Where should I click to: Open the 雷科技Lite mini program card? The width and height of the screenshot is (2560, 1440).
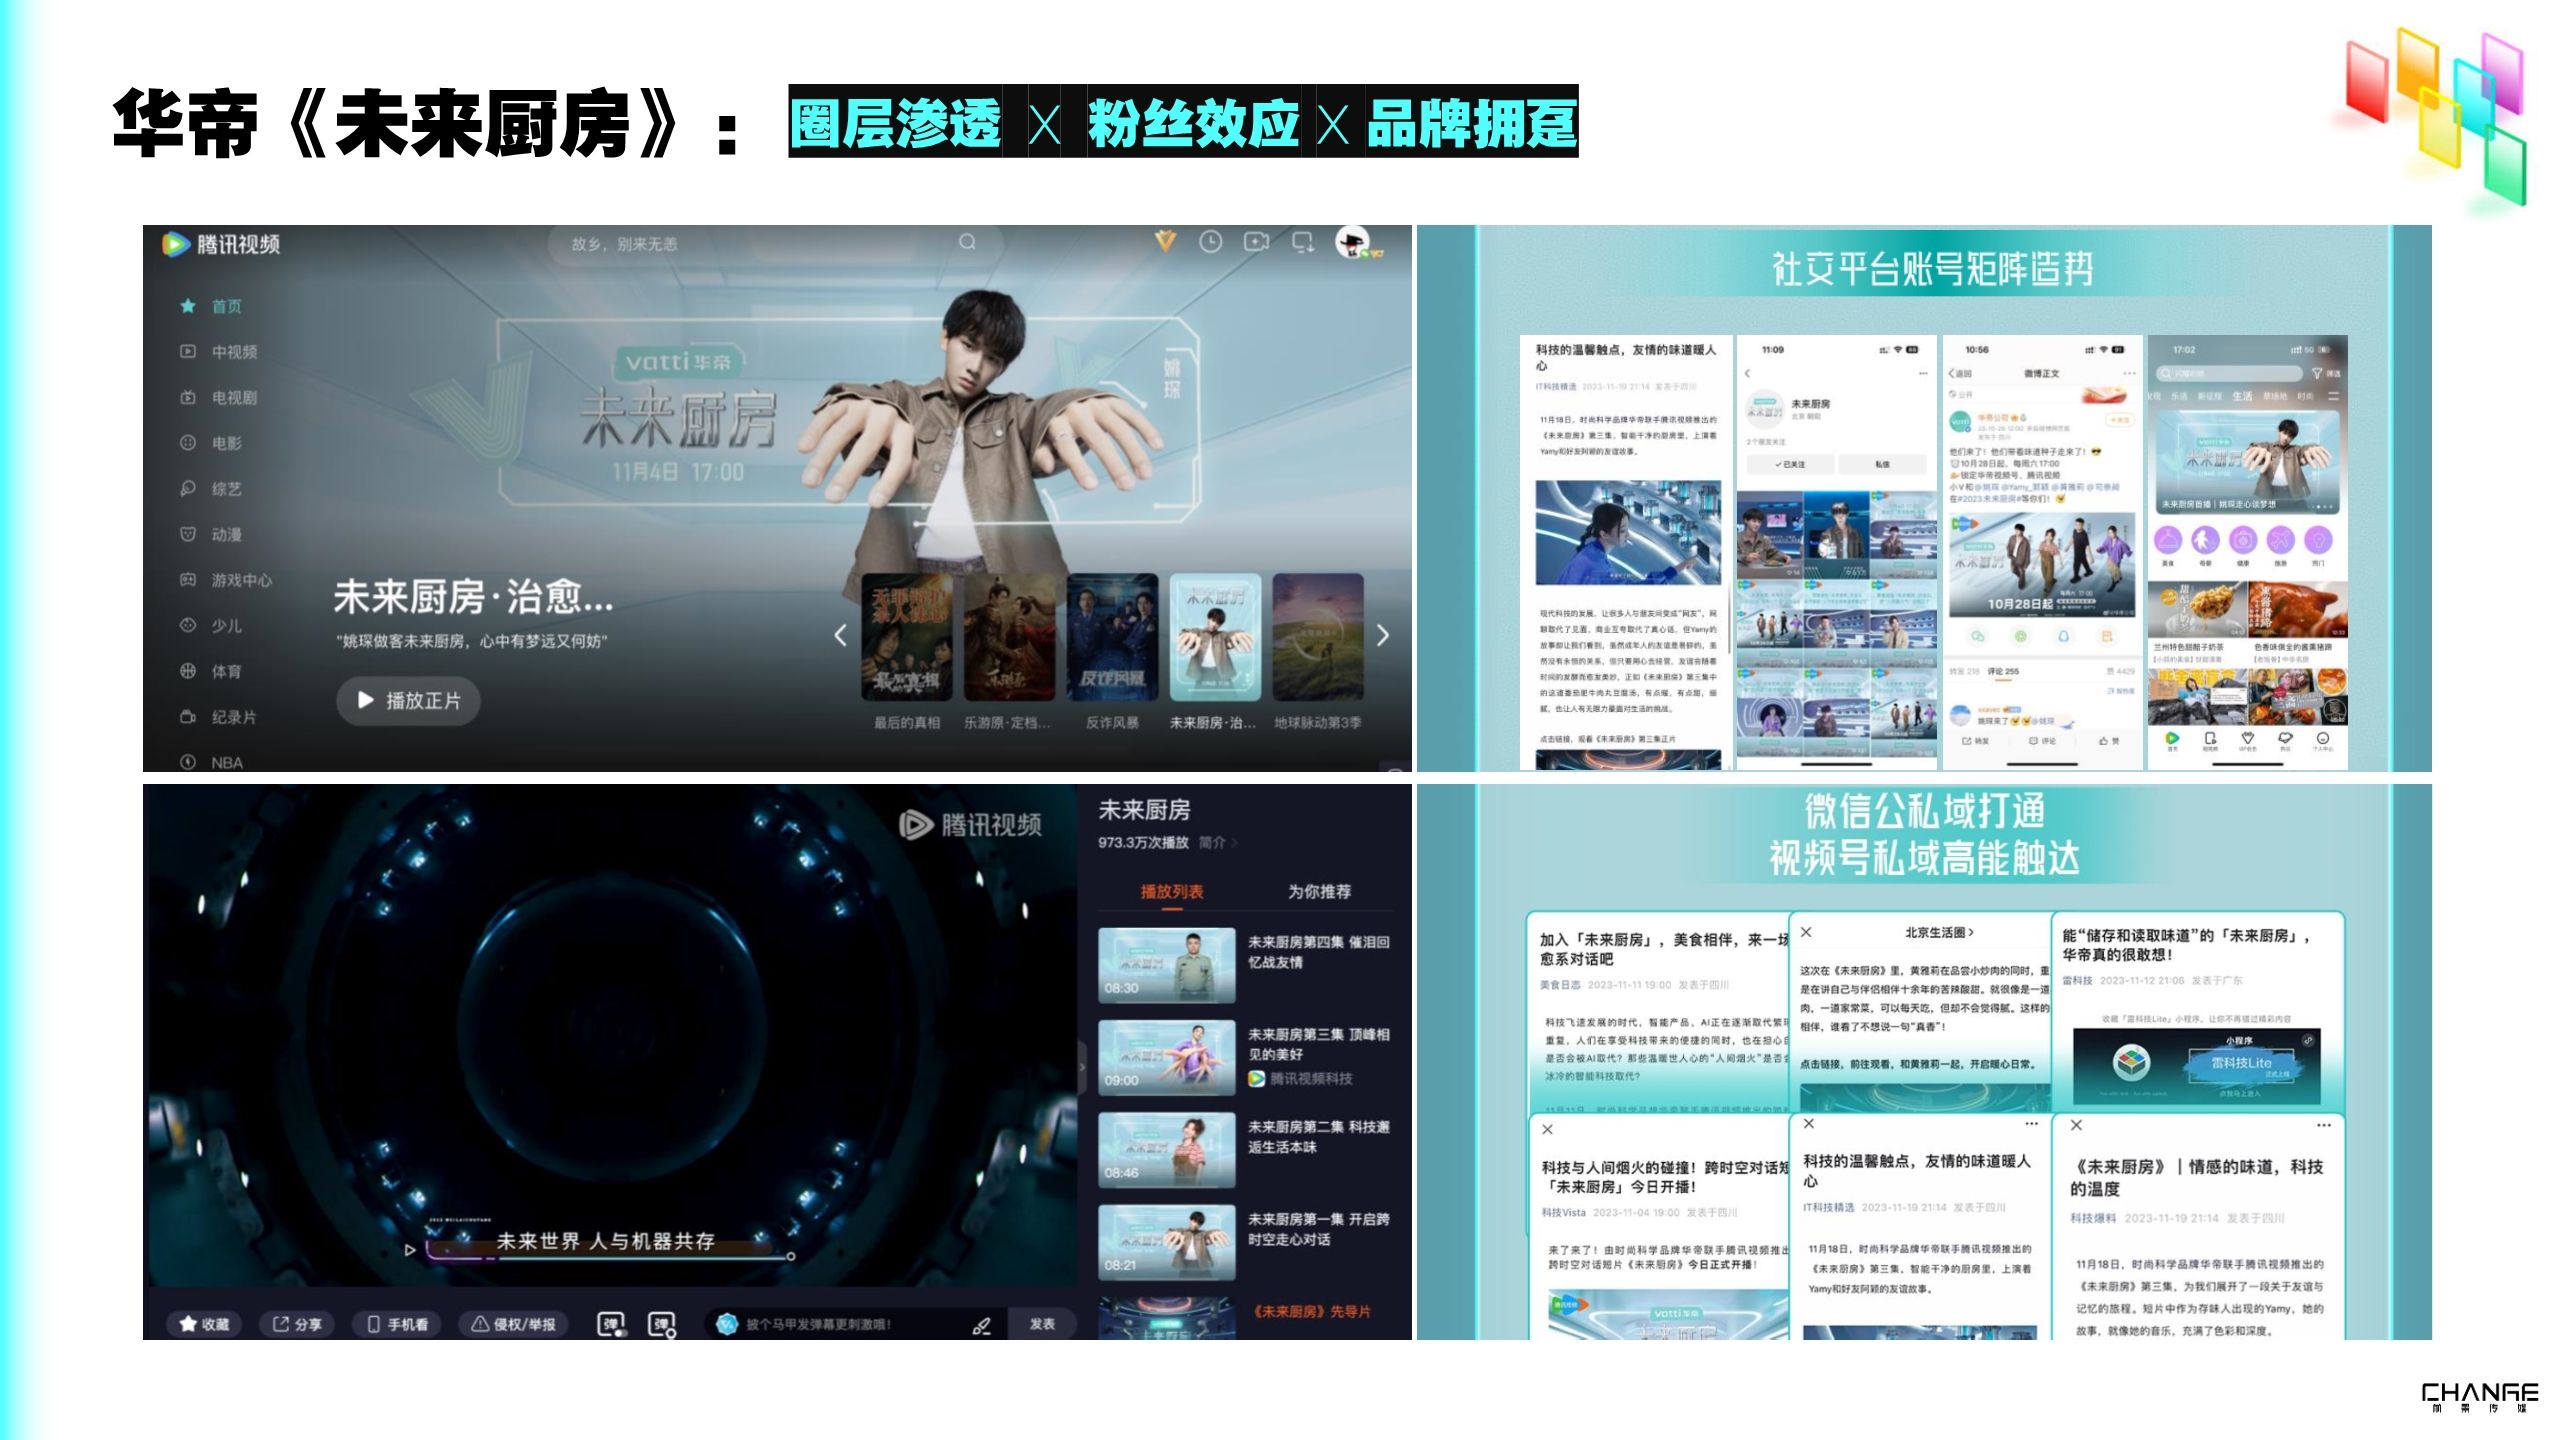[2196, 1065]
